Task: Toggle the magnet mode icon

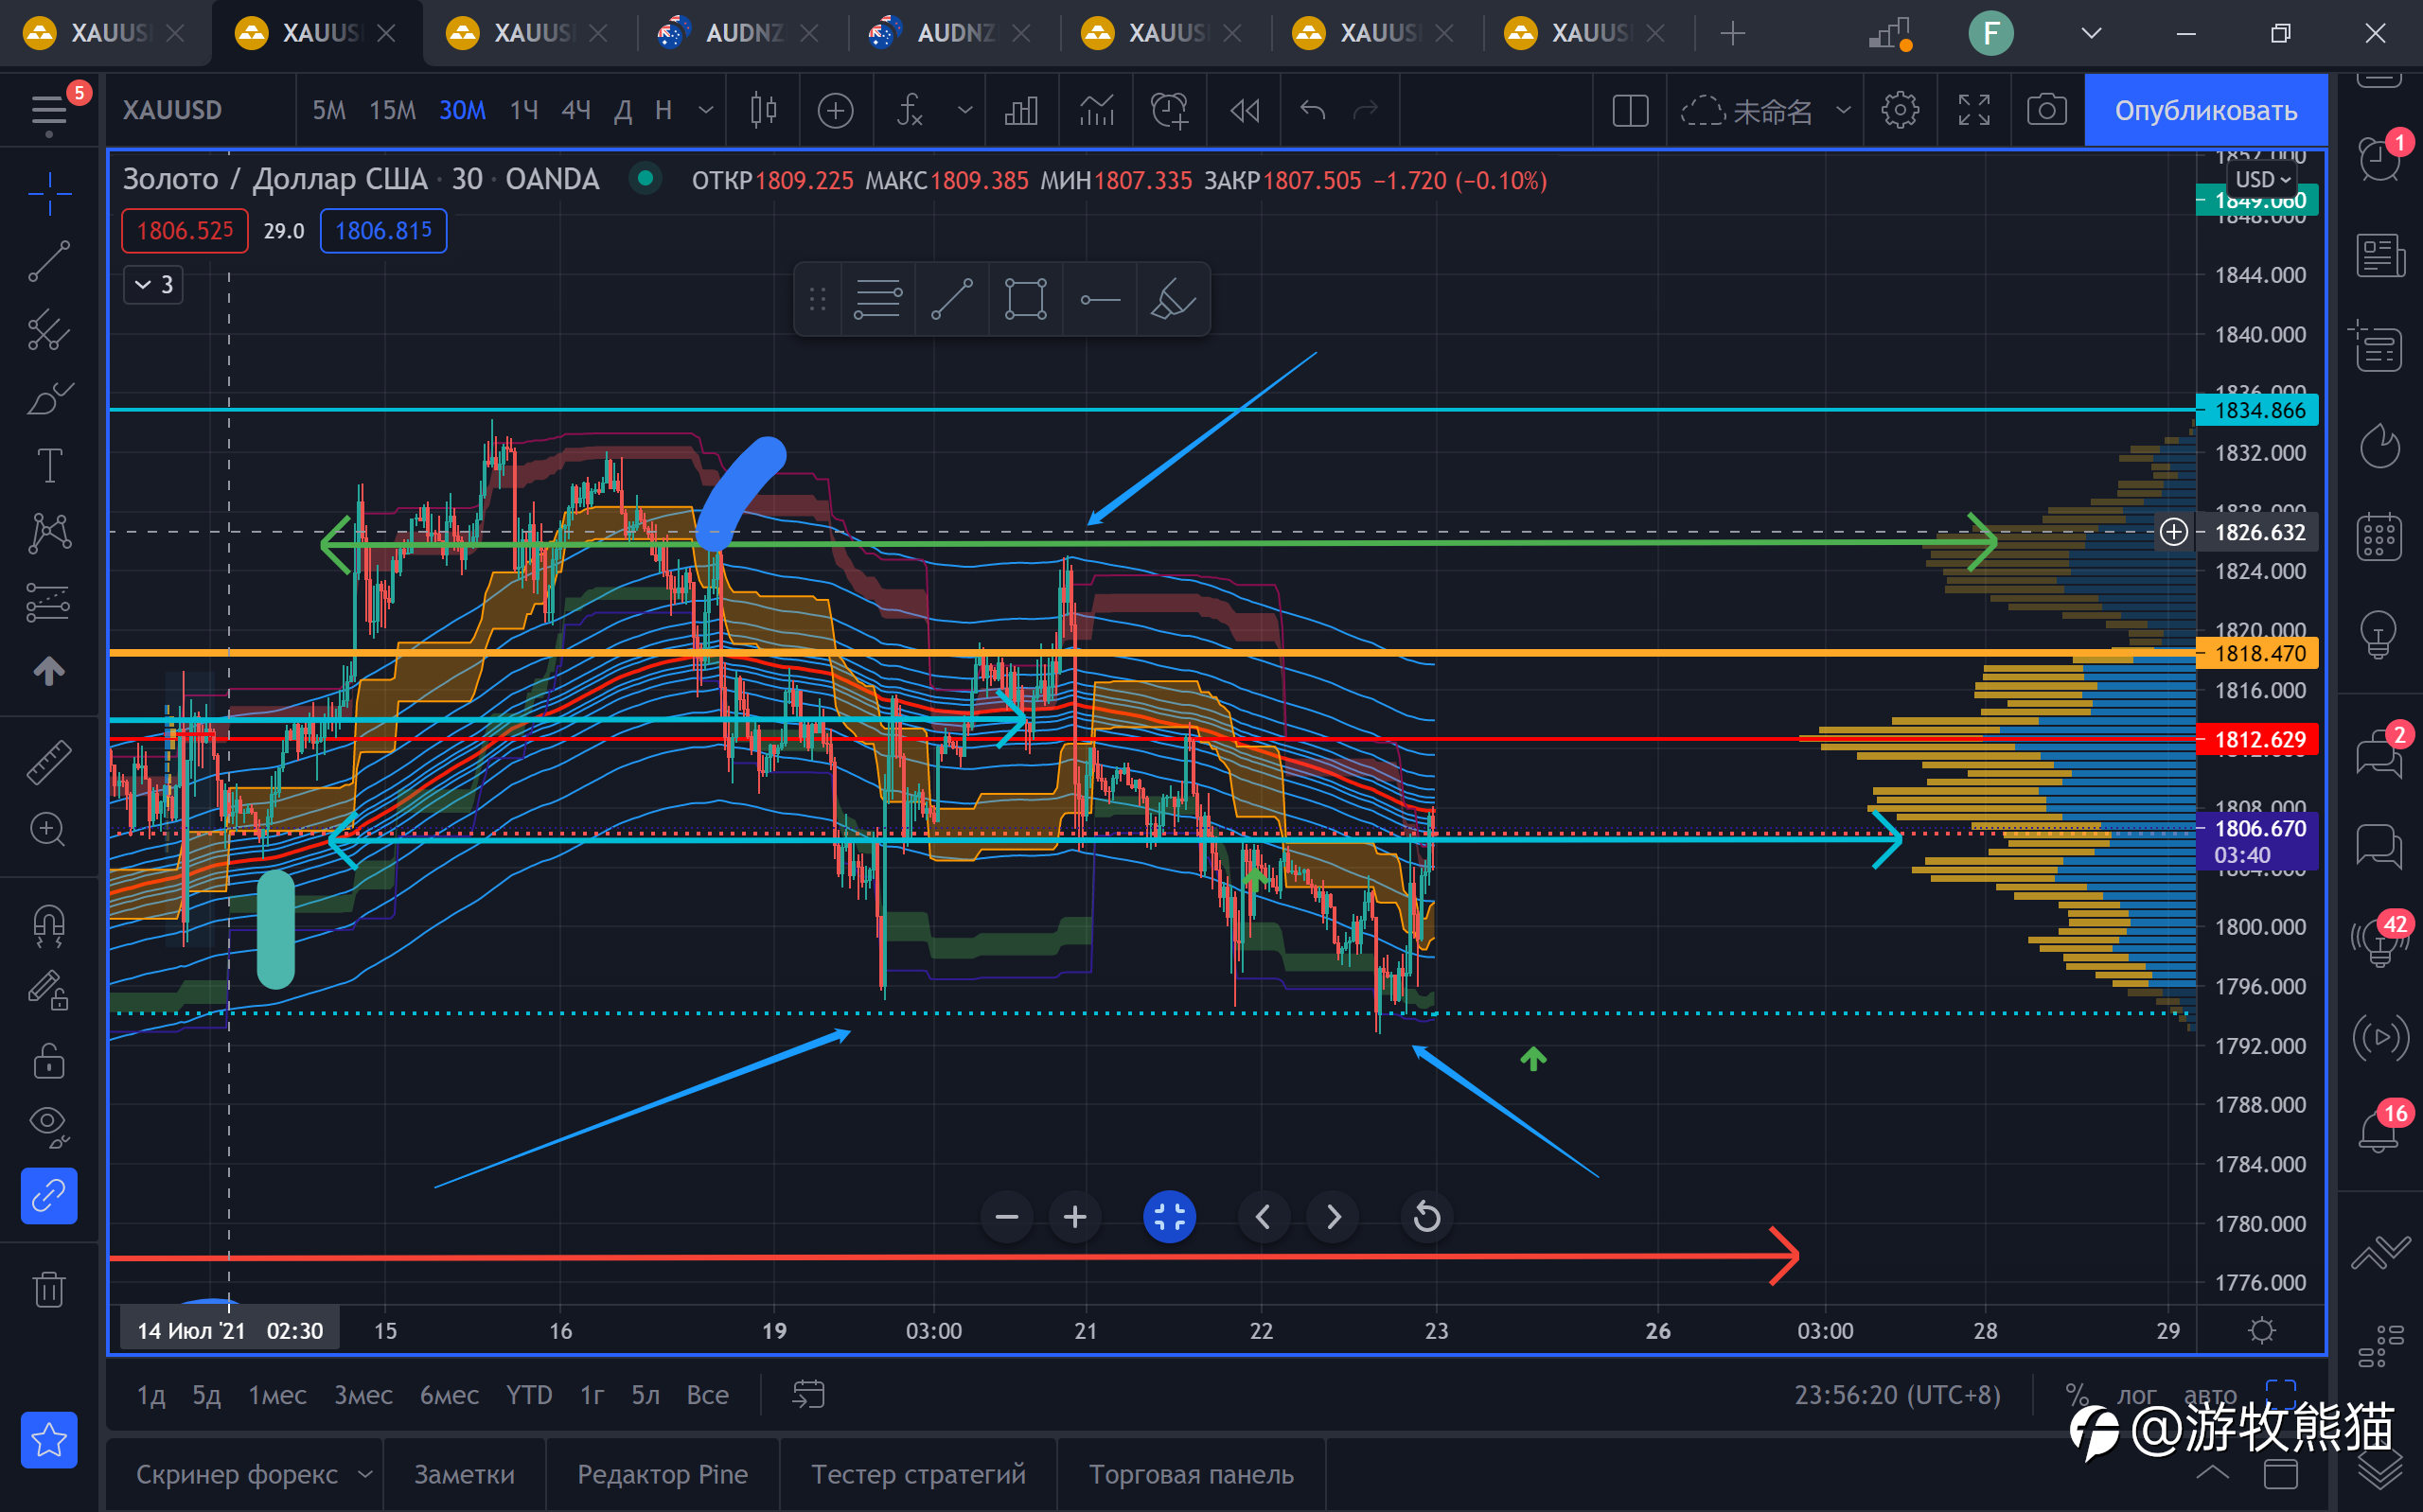Action: (48, 925)
